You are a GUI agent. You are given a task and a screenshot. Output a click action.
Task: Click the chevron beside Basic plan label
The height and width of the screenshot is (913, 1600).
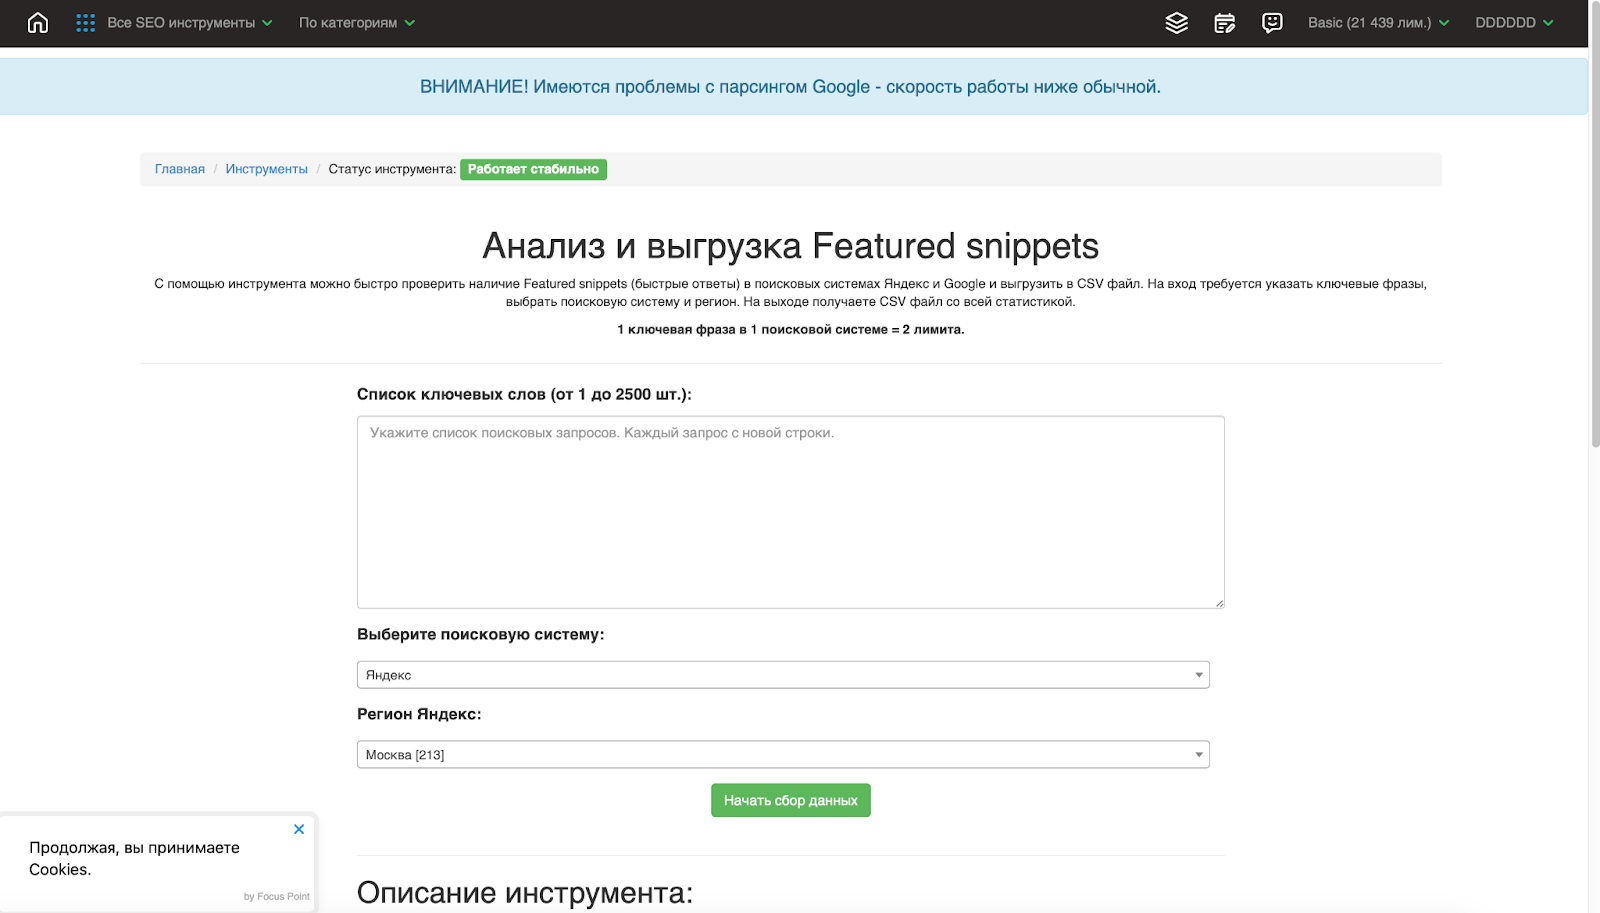(1445, 22)
